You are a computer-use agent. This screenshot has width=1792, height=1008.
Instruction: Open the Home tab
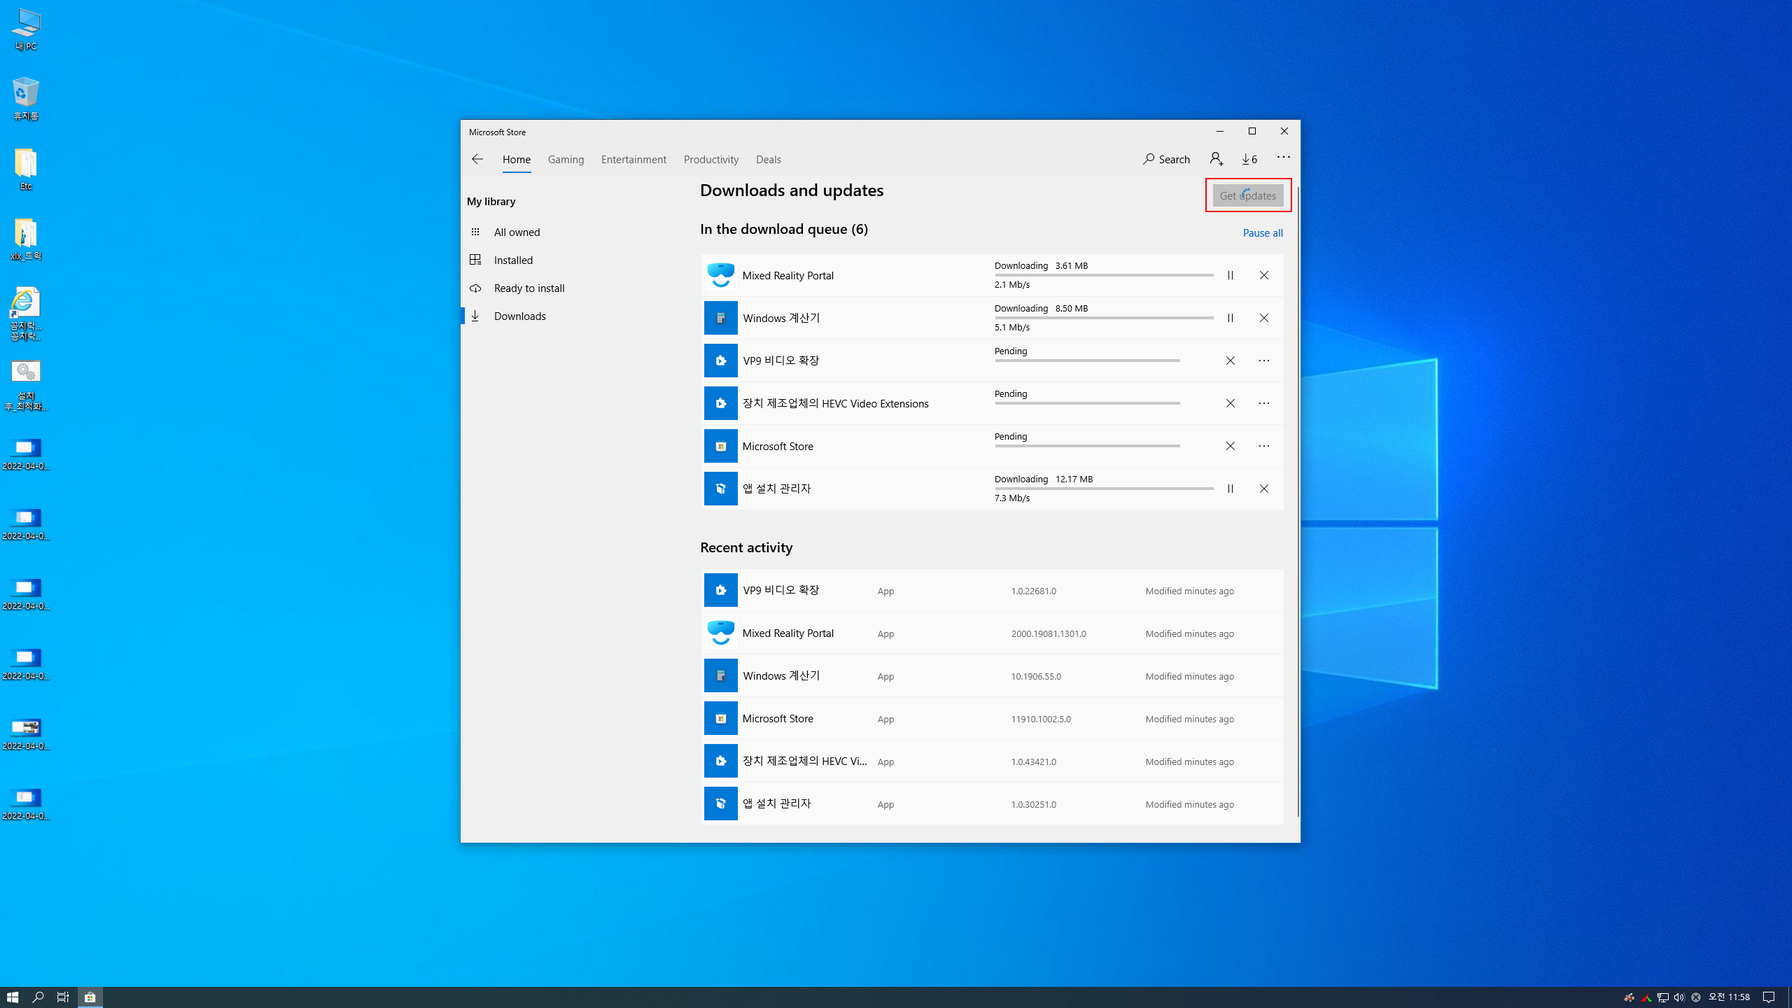tap(516, 159)
